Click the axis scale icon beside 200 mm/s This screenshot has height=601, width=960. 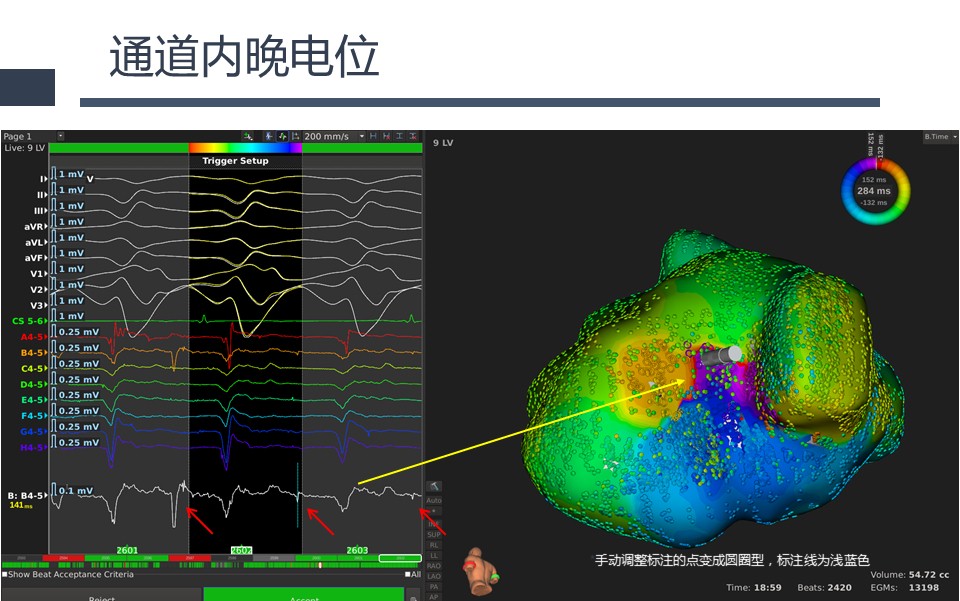(x=296, y=136)
